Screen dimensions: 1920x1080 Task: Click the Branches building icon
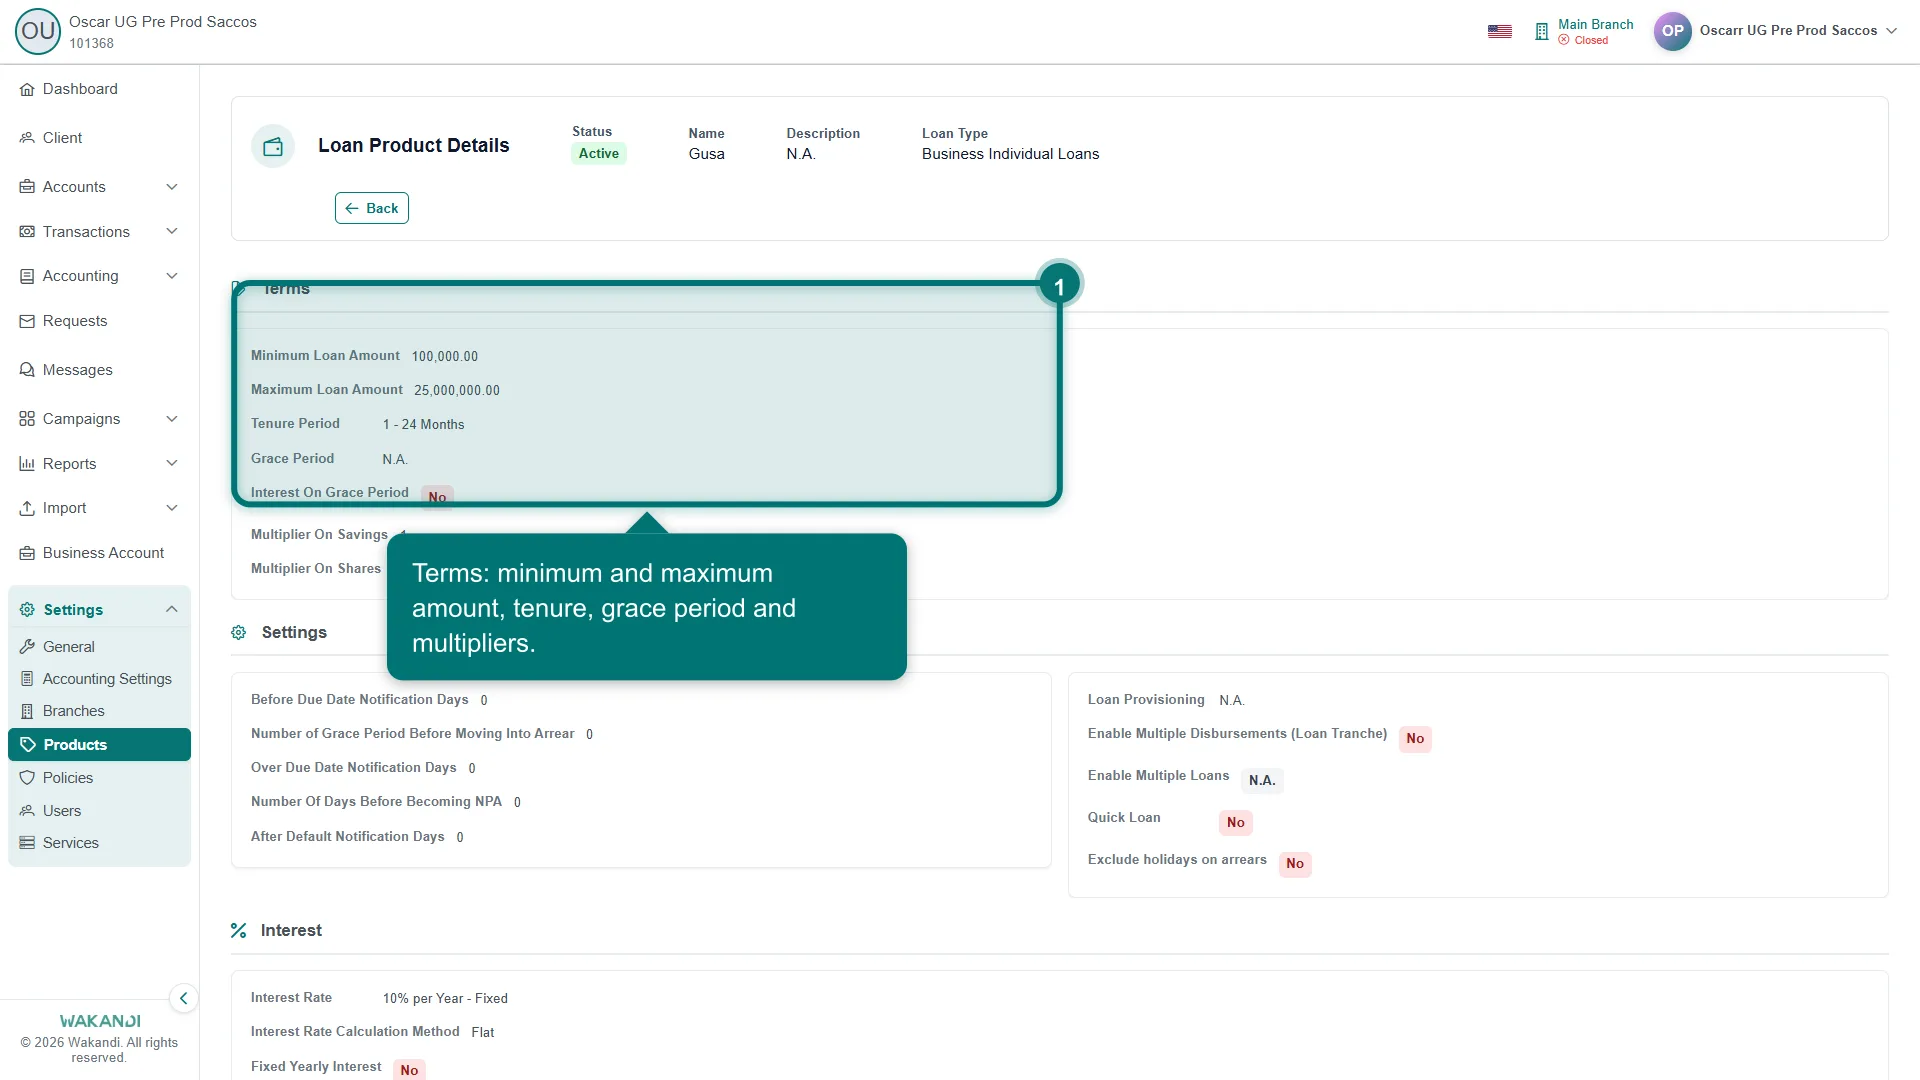pos(27,711)
